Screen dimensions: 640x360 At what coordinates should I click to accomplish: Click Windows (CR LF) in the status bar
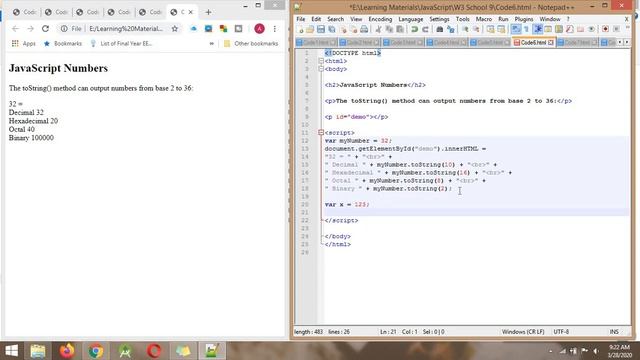click(523, 332)
